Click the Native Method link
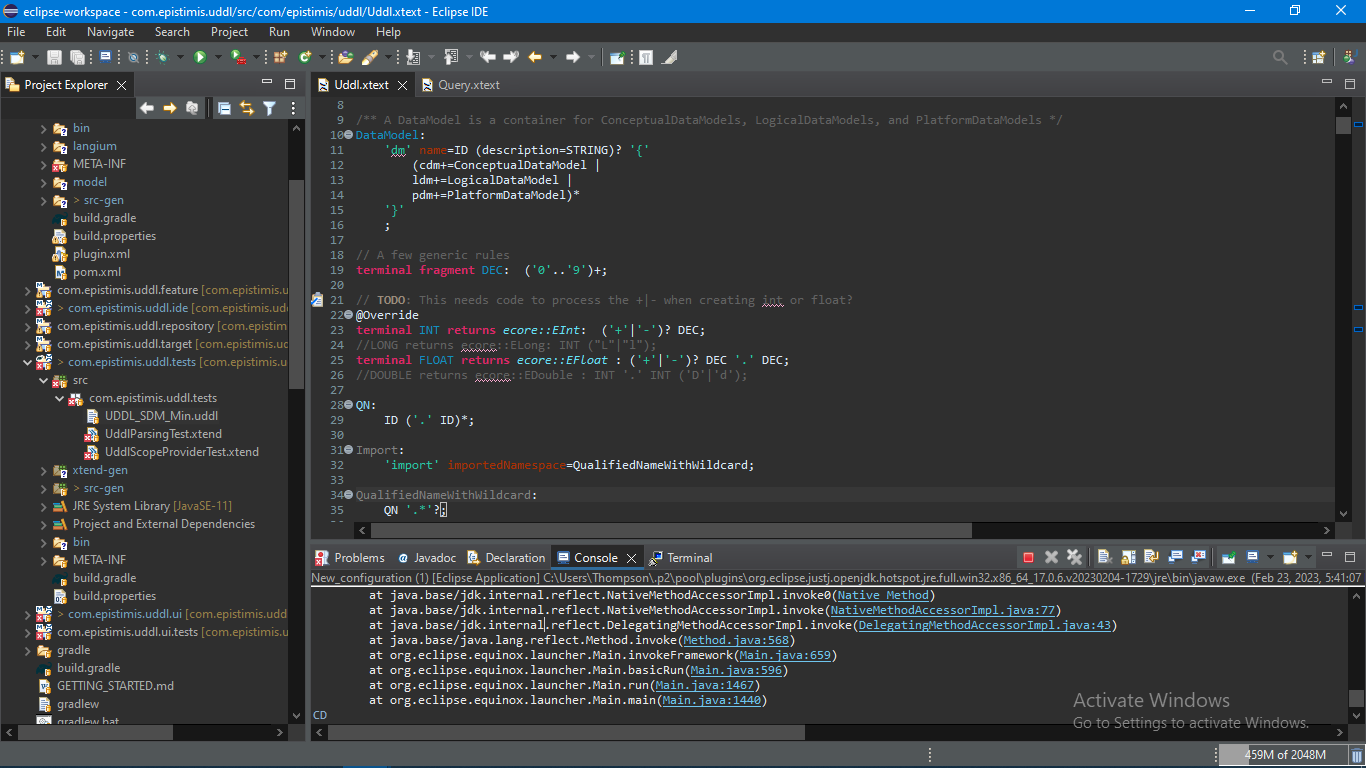 (x=883, y=595)
